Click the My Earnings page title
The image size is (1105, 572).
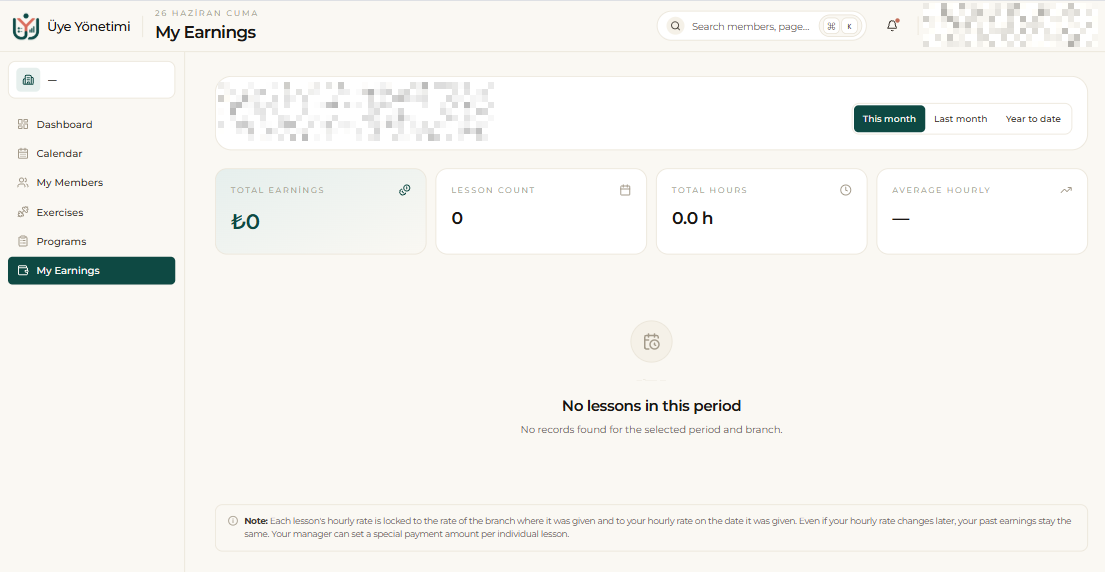click(206, 32)
